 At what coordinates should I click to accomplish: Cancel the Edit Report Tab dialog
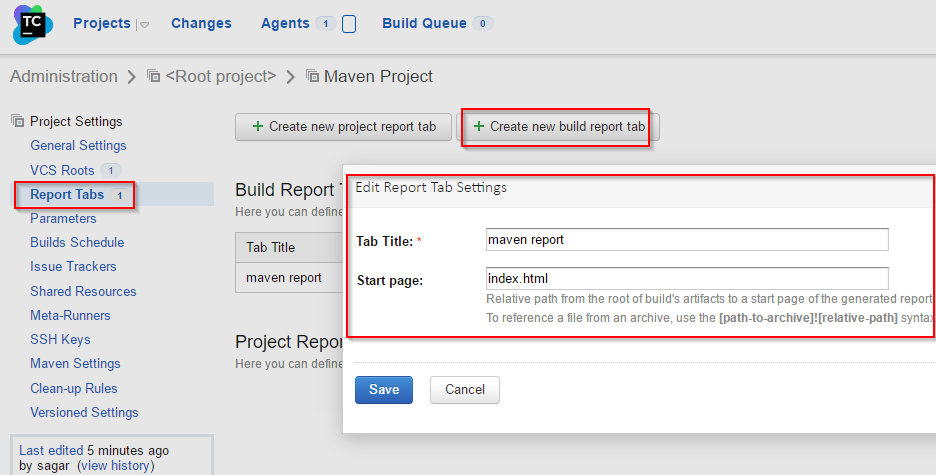click(x=464, y=390)
